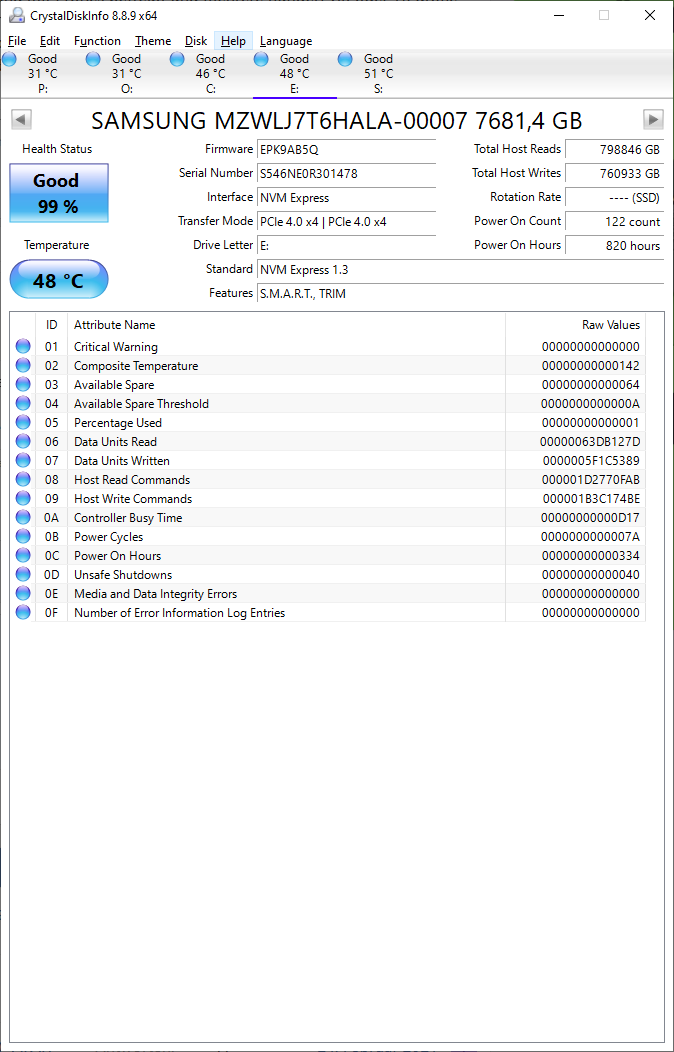The width and height of the screenshot is (674, 1052).
Task: Click the 48 °C temperature button
Action: tap(59, 279)
